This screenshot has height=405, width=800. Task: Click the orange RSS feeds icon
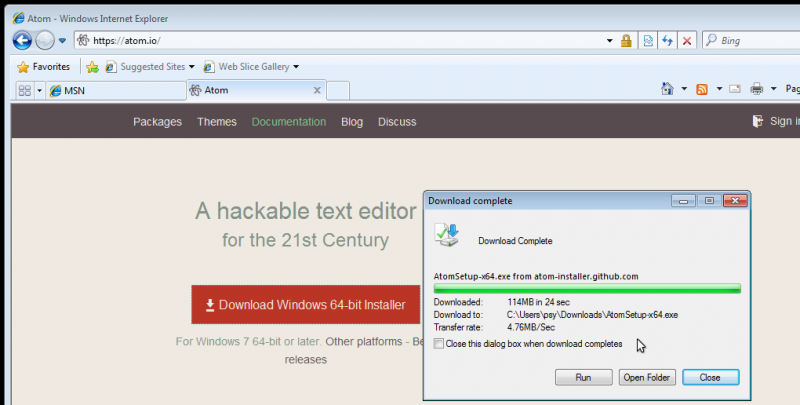coord(702,89)
